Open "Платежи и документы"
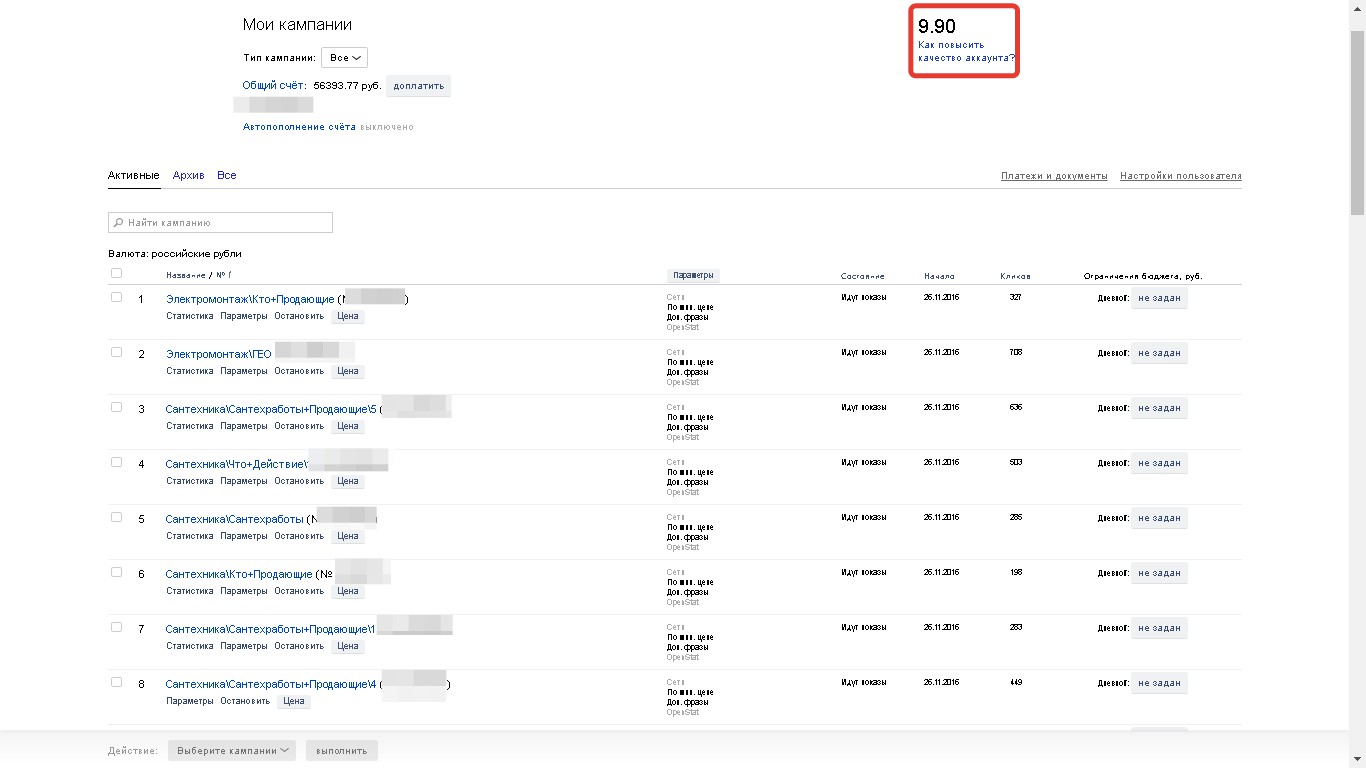 pyautogui.click(x=1054, y=176)
